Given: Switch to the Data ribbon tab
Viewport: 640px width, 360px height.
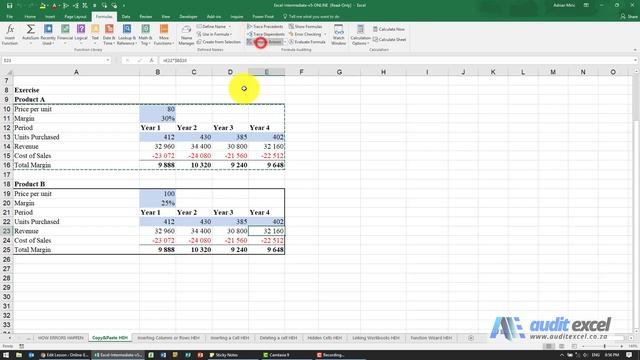Looking at the screenshot, I should [x=126, y=17].
